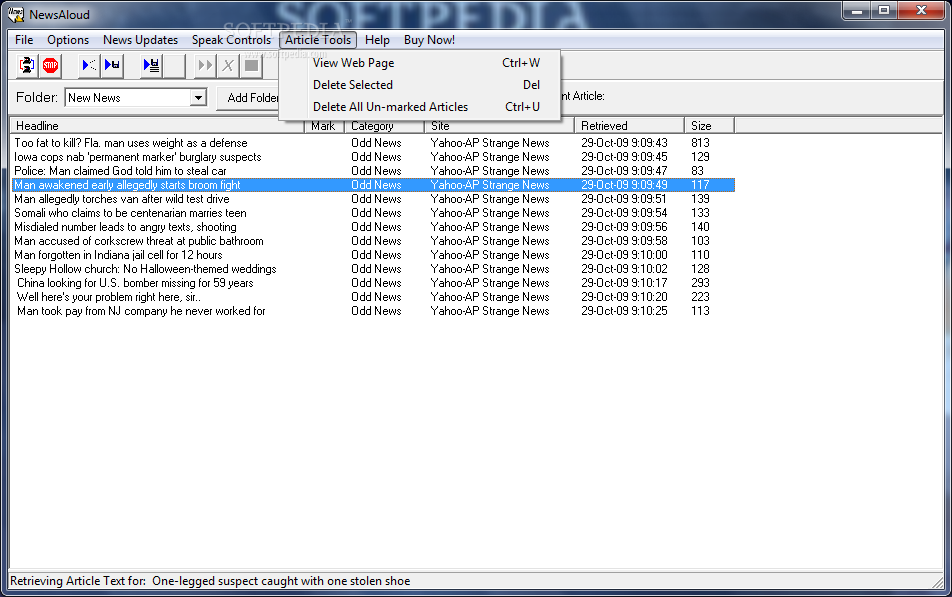Screen dimensions: 952x597
Task: Click the status bar retrieving article text
Action: [210, 581]
